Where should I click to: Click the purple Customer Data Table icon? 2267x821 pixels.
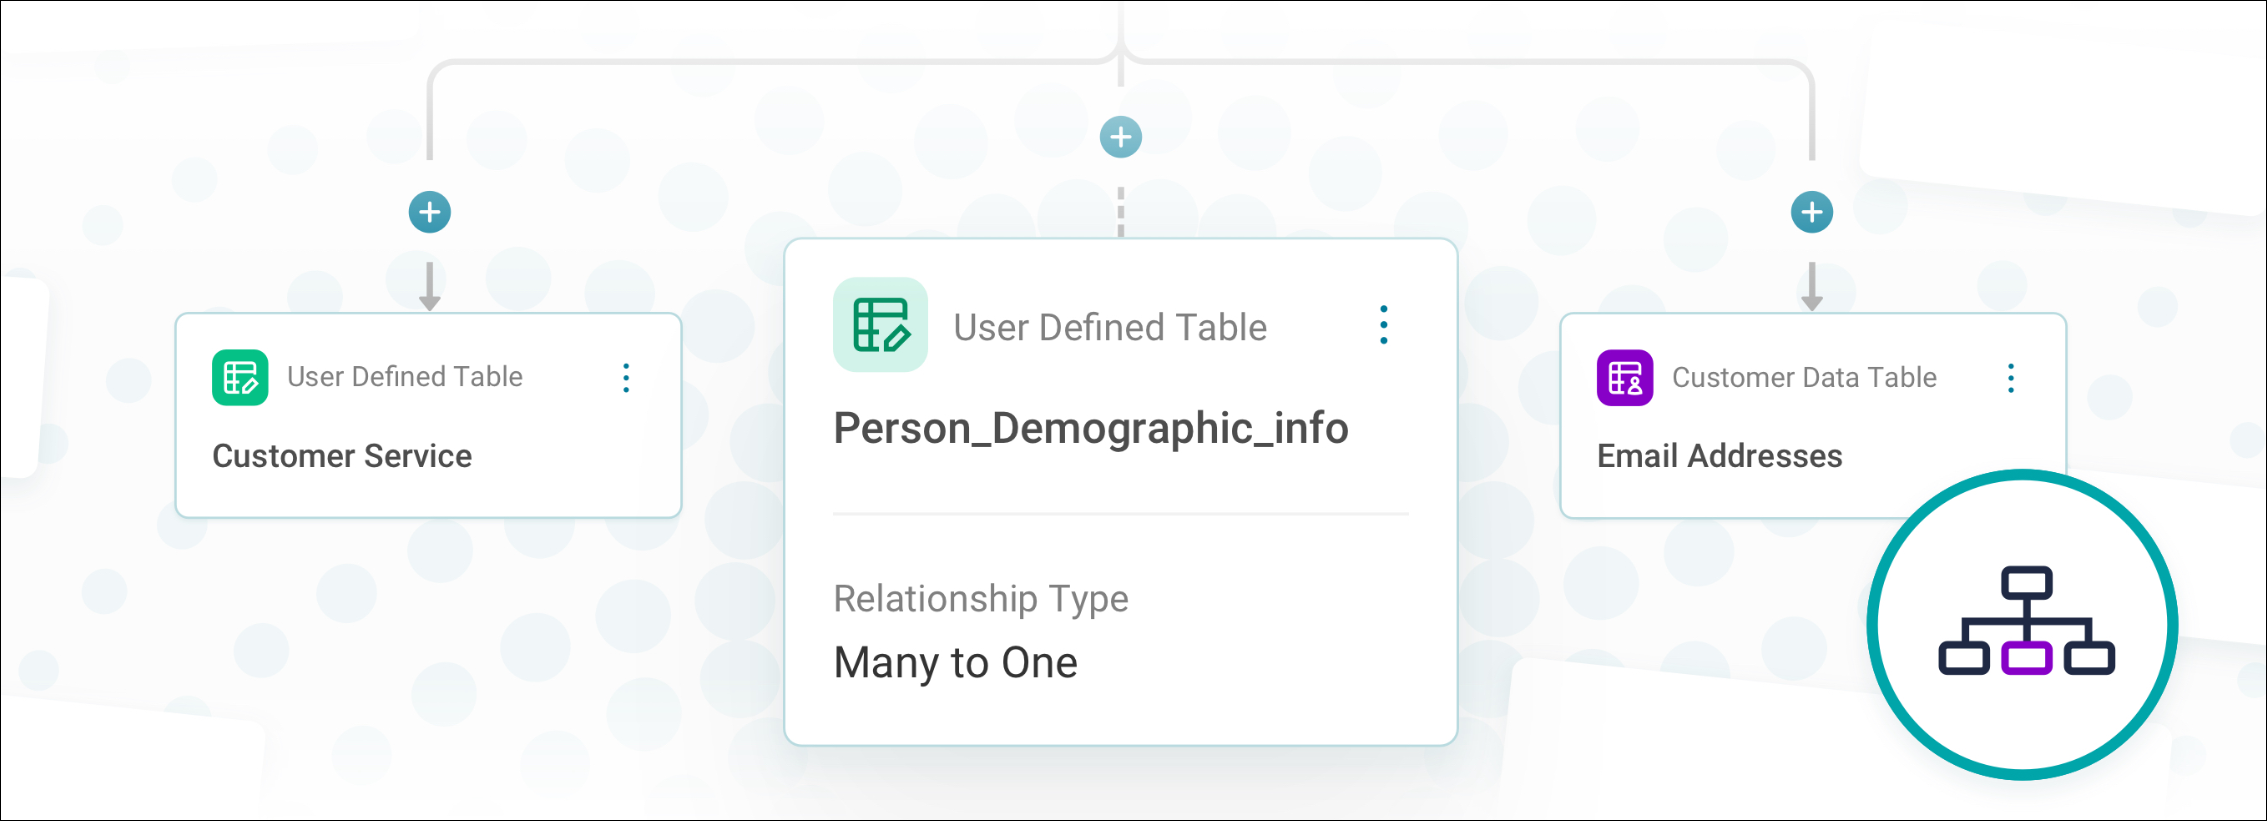coord(1625,377)
